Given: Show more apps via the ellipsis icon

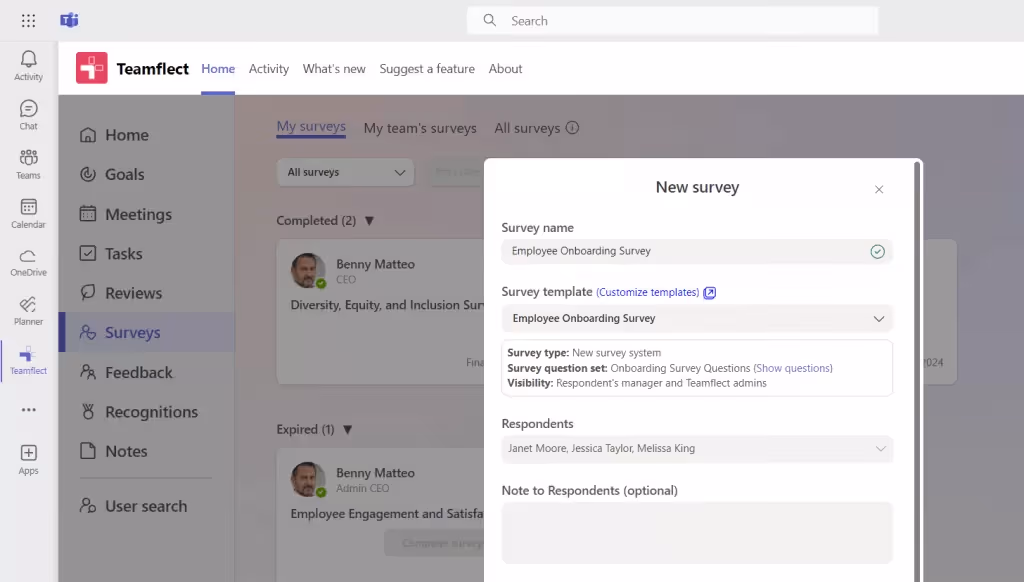Looking at the screenshot, I should point(29,410).
